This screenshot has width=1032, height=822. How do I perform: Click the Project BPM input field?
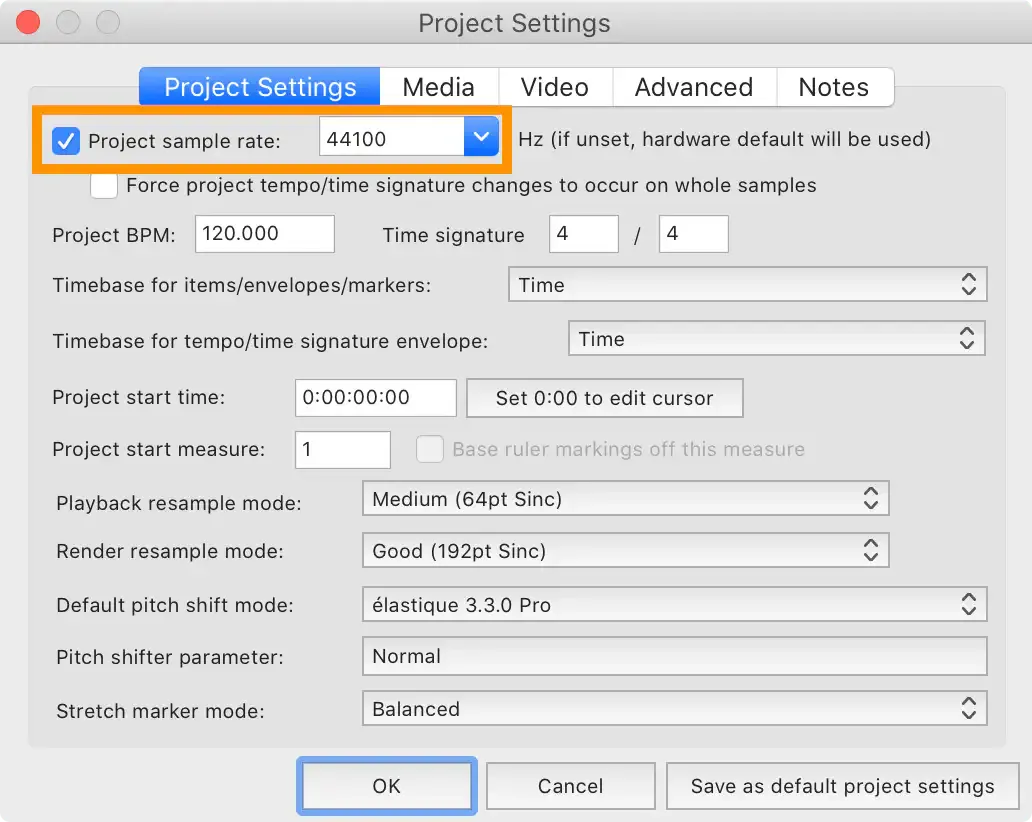coord(264,233)
